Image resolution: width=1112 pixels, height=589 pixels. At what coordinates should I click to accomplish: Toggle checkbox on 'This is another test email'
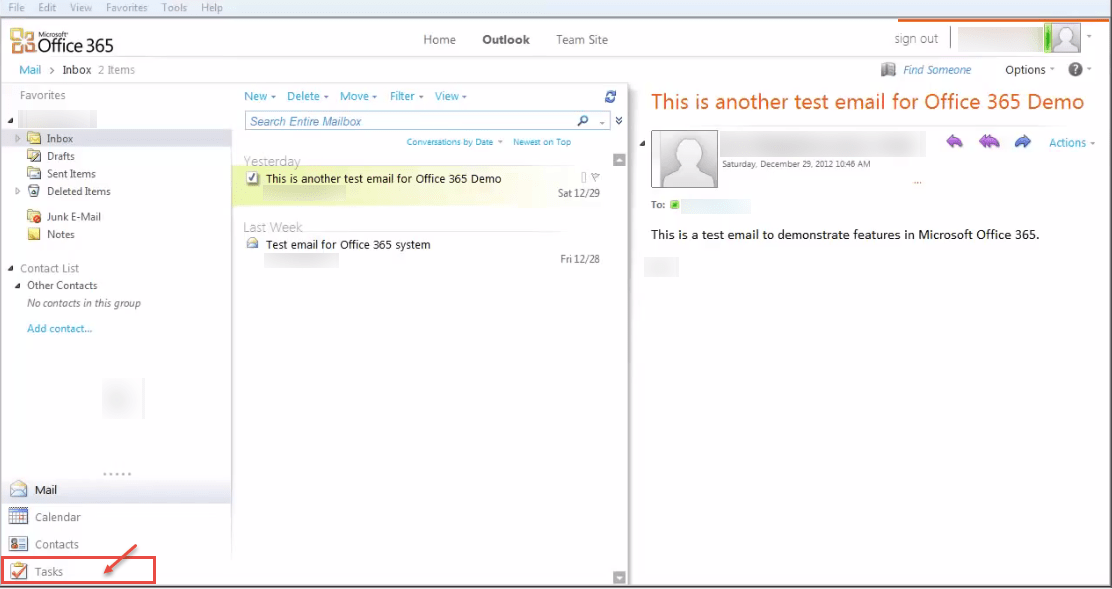(252, 179)
